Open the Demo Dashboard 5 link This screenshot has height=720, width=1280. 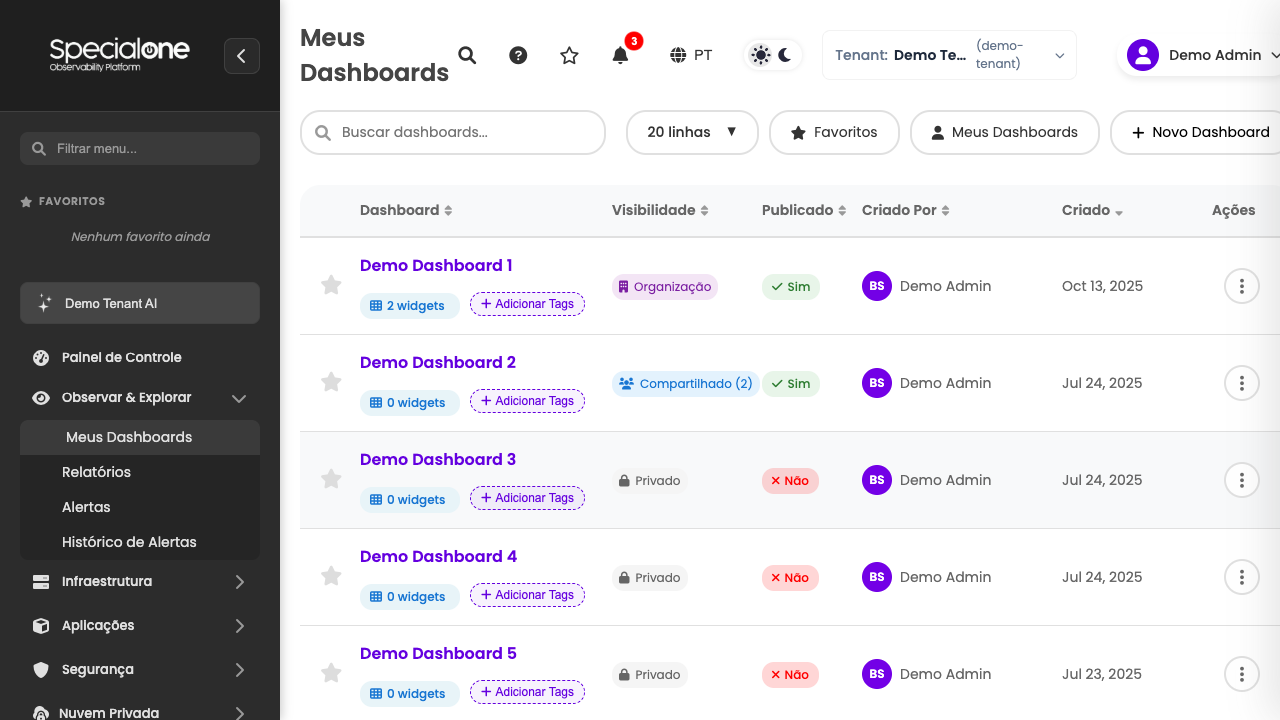click(438, 653)
